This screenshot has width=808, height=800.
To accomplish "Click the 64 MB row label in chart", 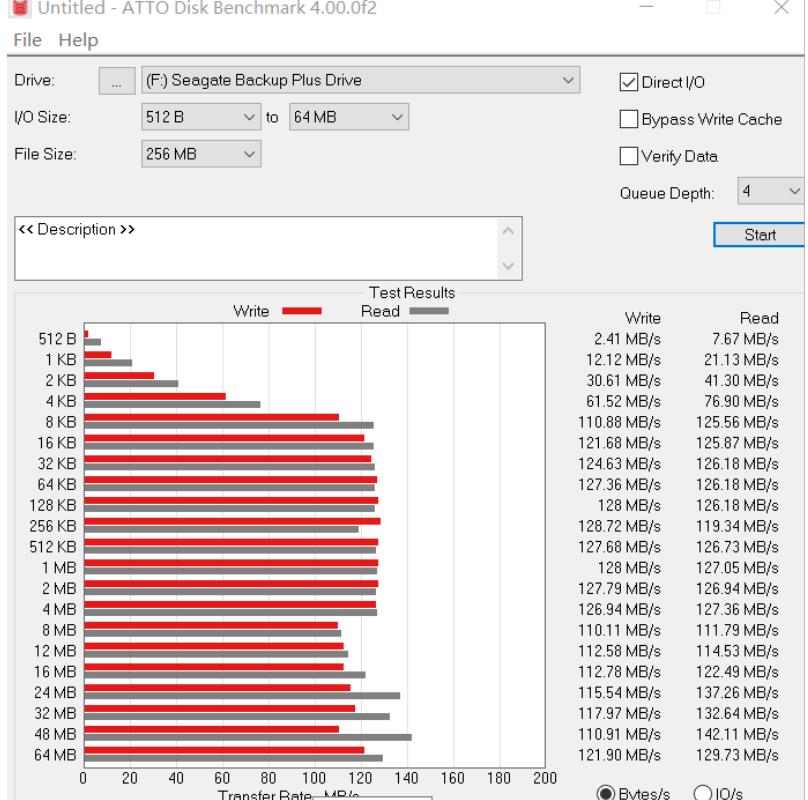I will click(55, 755).
